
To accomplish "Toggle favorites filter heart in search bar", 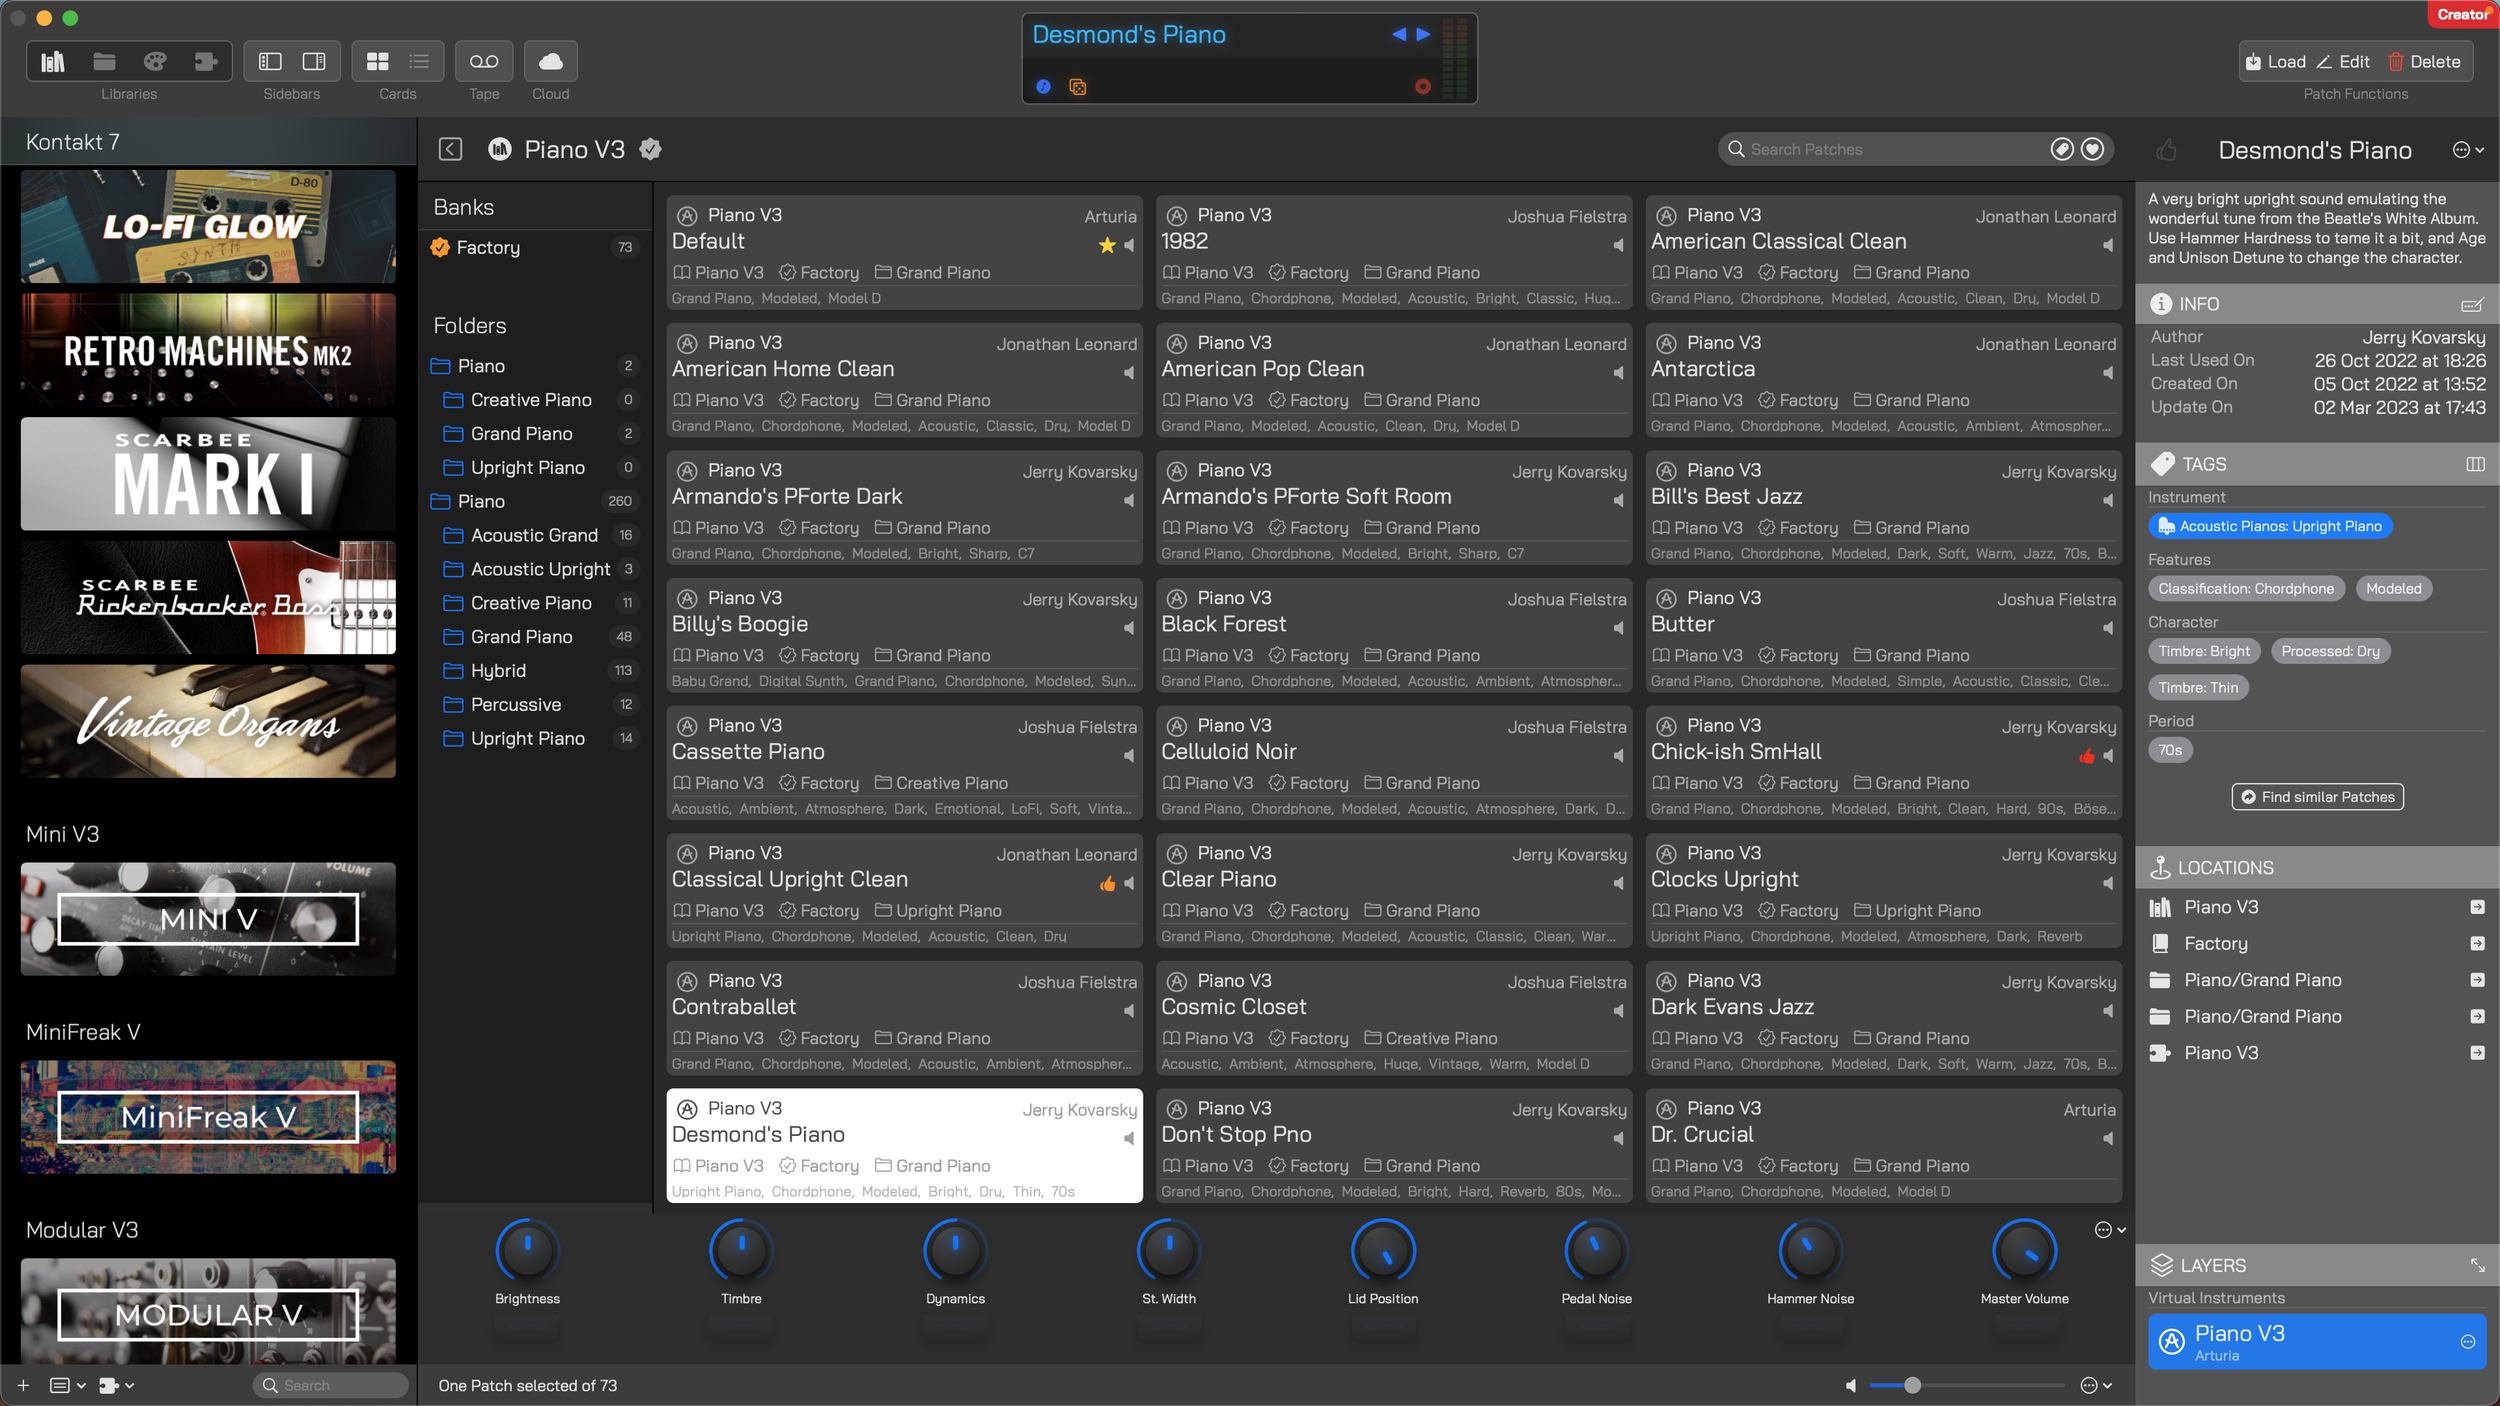I will point(2092,149).
